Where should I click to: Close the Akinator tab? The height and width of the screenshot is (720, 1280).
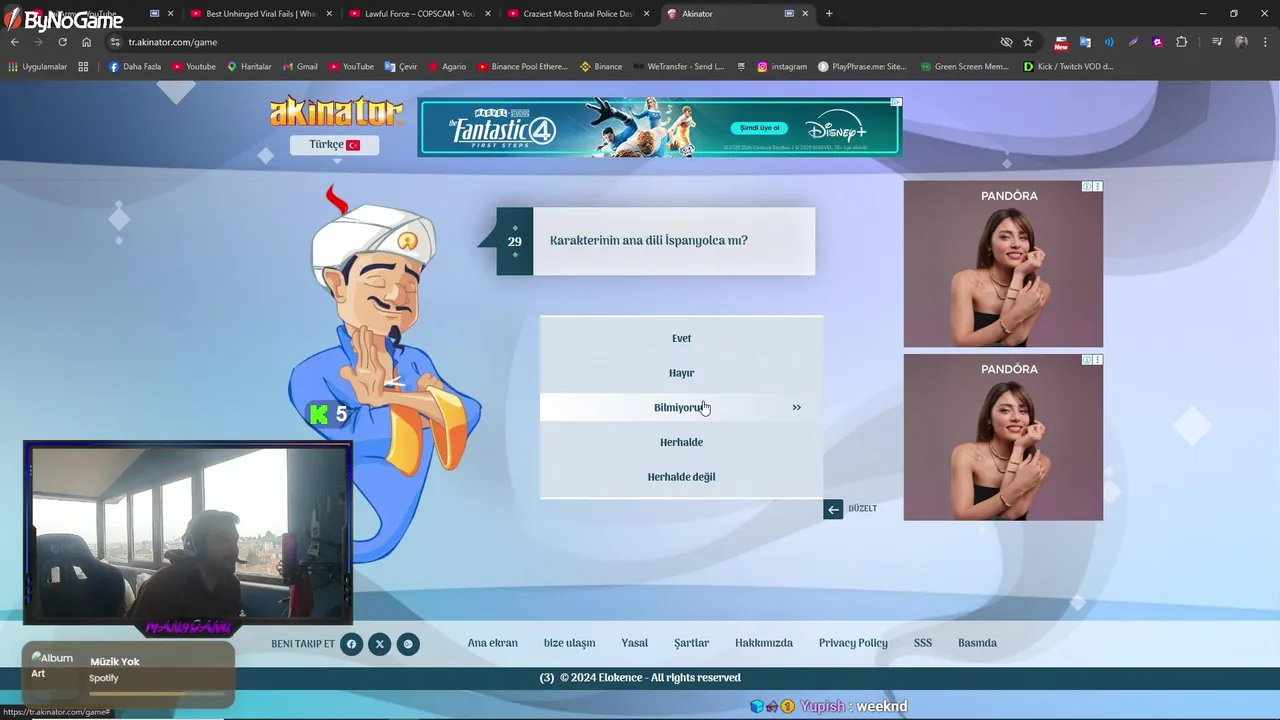805,14
